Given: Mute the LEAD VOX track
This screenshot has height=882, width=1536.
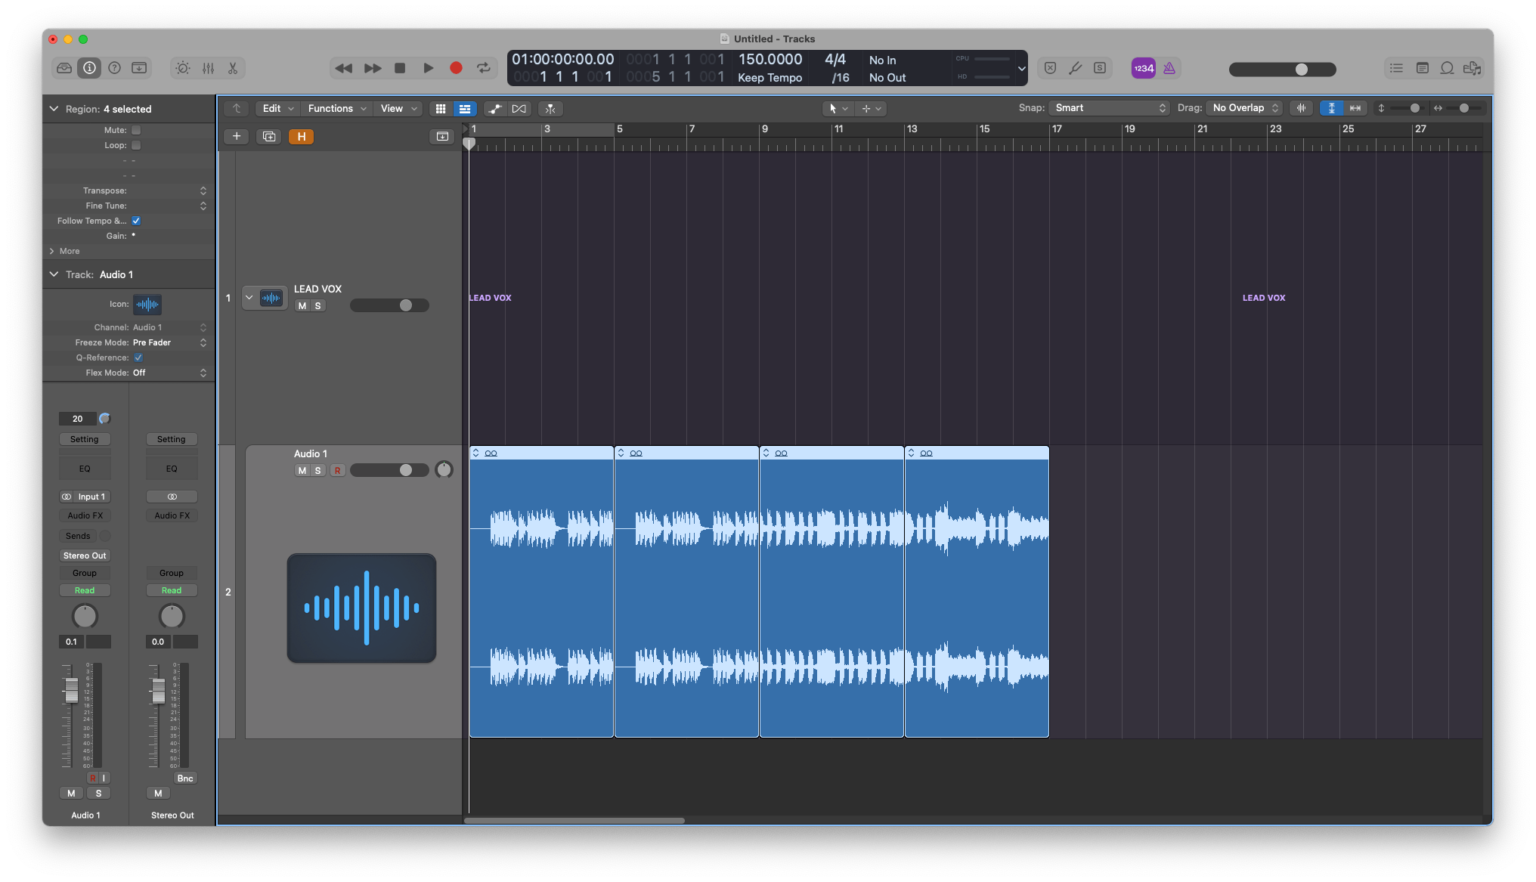Looking at the screenshot, I should point(302,306).
